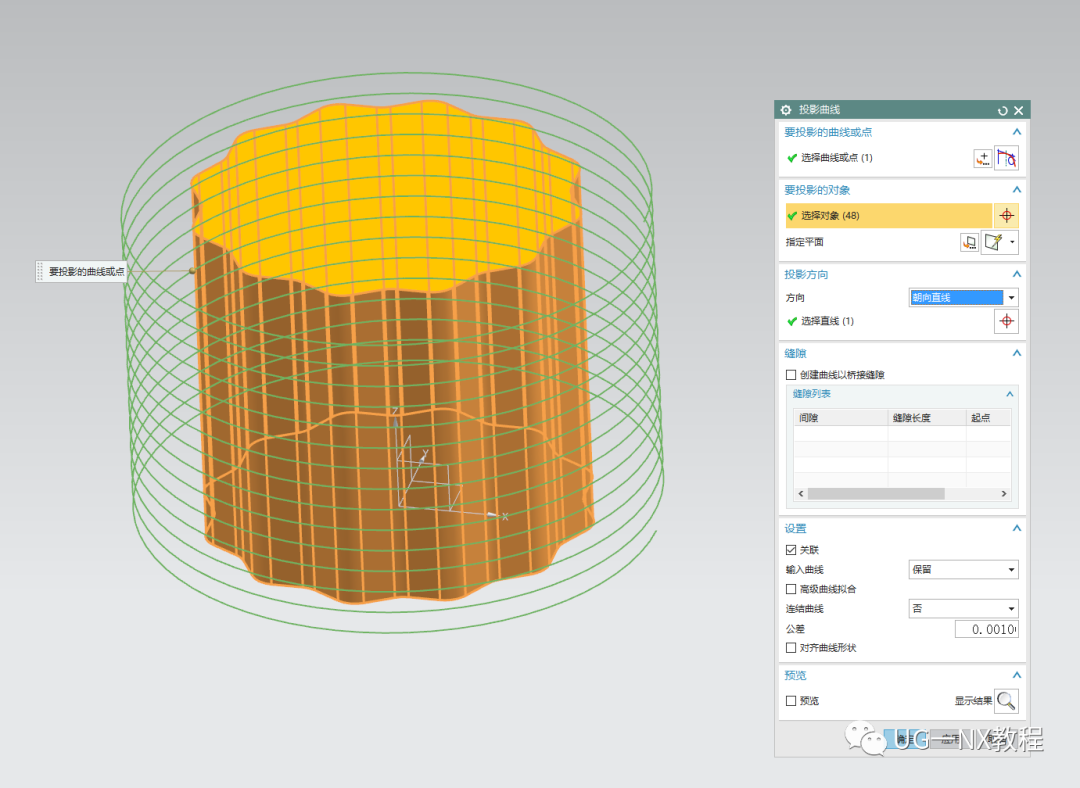The width and height of the screenshot is (1080, 788).
Task: Open the 方向 dropdown showing 朝向直线
Action: [964, 298]
